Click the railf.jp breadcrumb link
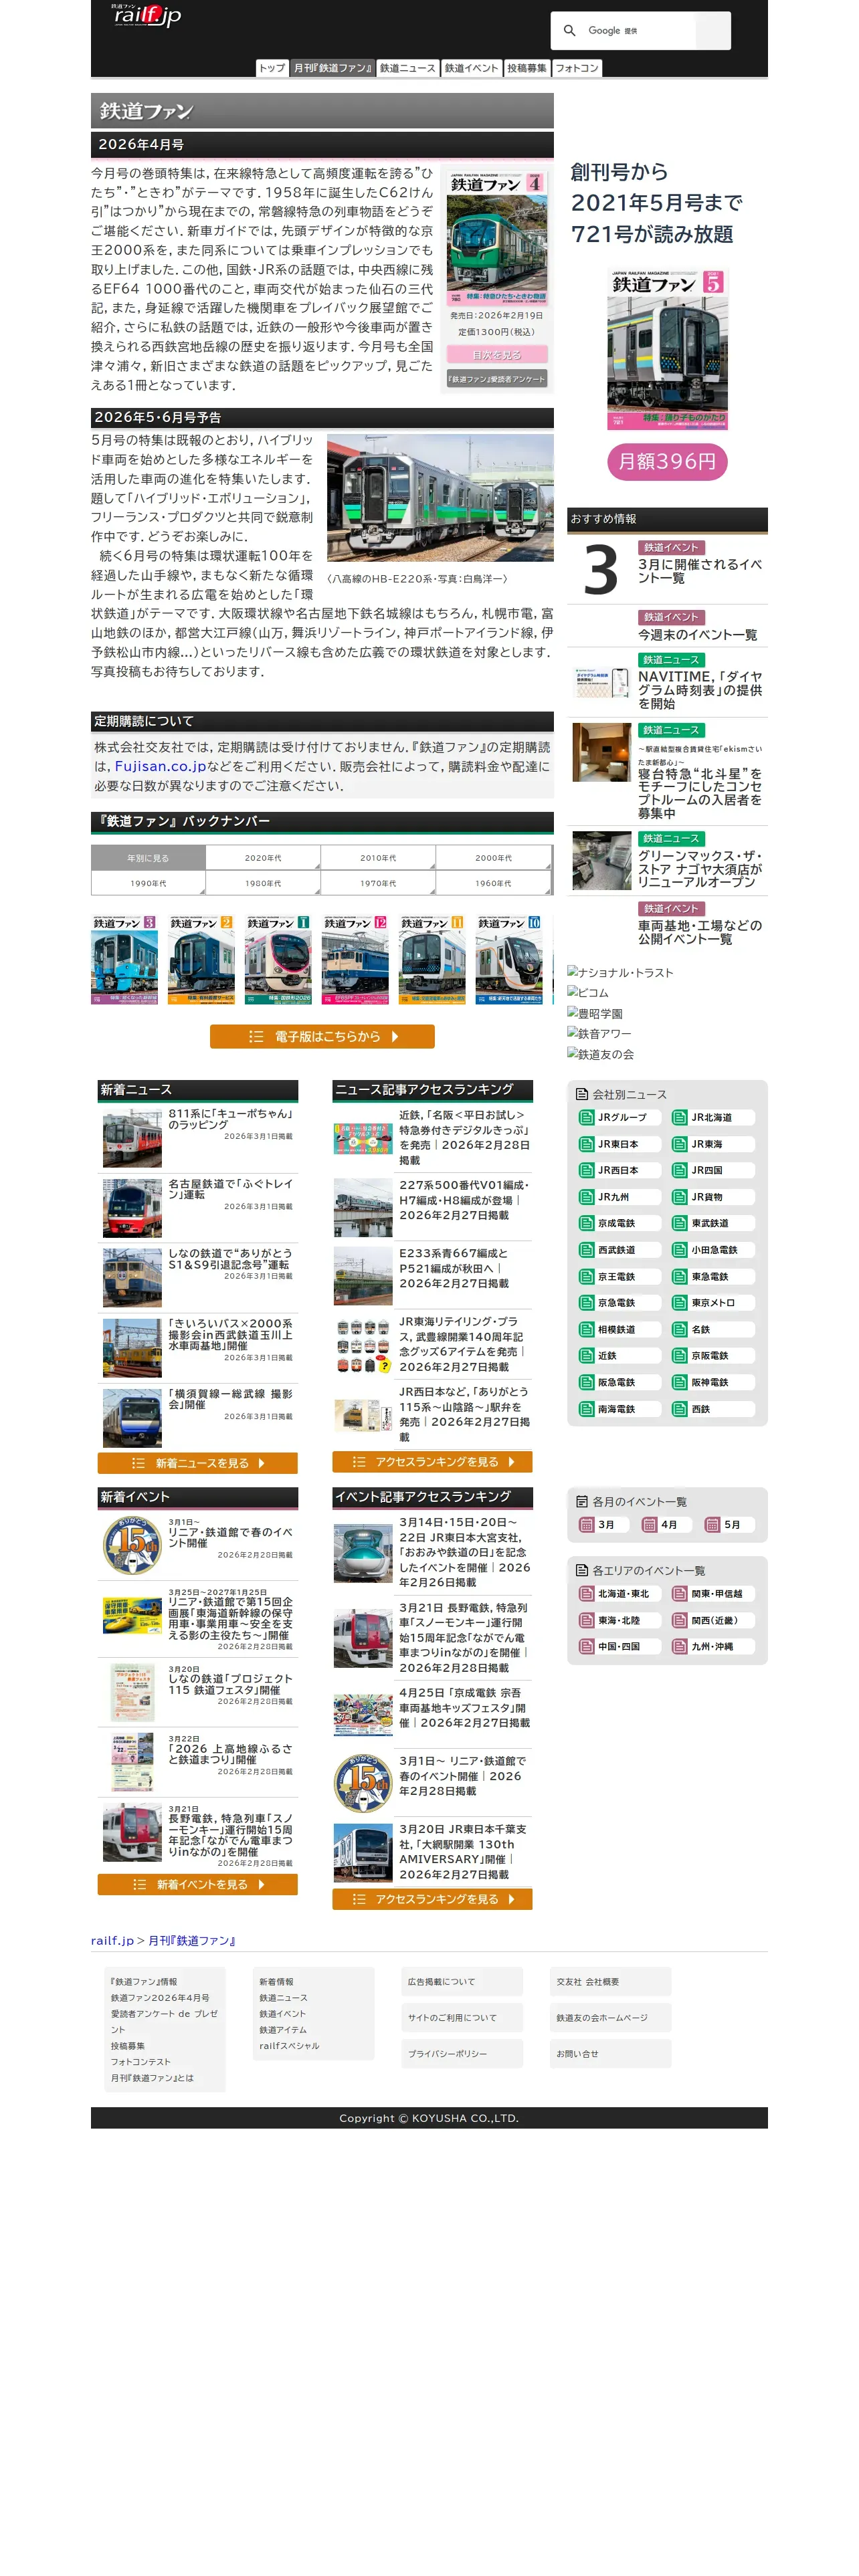This screenshot has width=859, height=2576. (x=112, y=1941)
